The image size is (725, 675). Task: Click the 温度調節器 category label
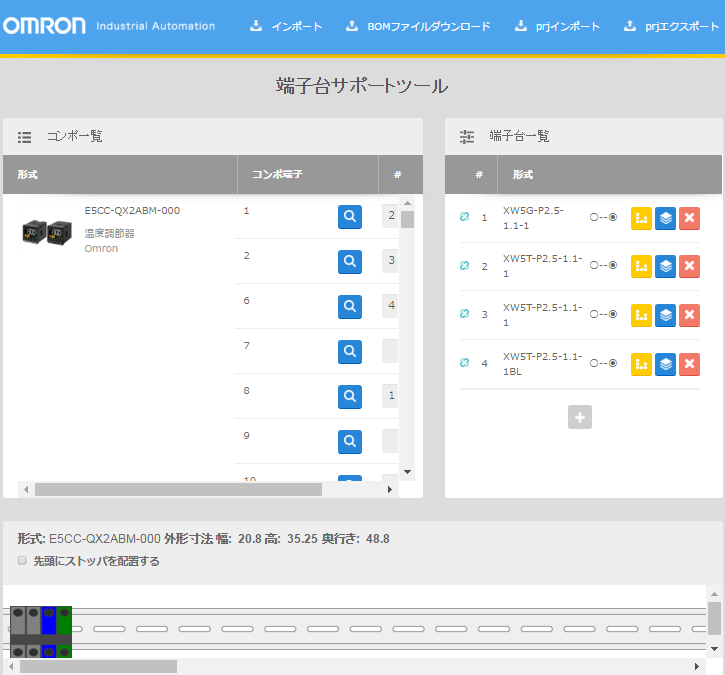point(109,233)
